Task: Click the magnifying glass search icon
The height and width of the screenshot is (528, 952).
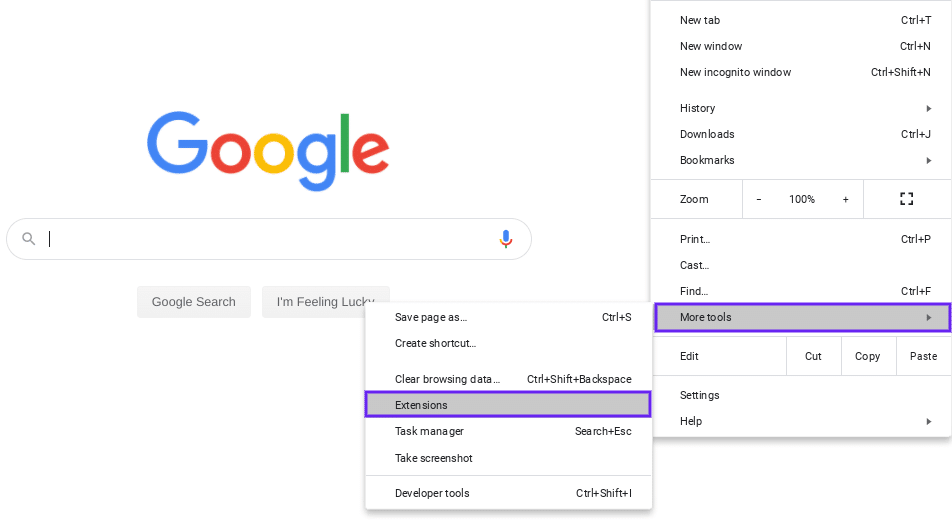Action: coord(29,239)
